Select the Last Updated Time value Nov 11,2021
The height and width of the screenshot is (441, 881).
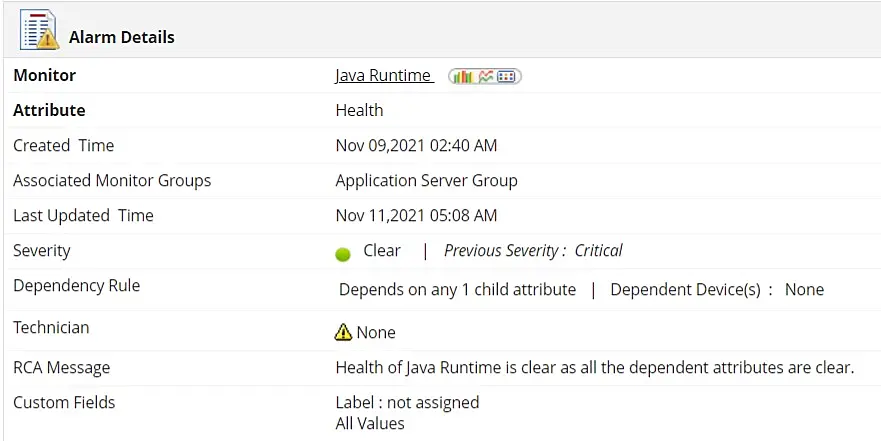416,216
